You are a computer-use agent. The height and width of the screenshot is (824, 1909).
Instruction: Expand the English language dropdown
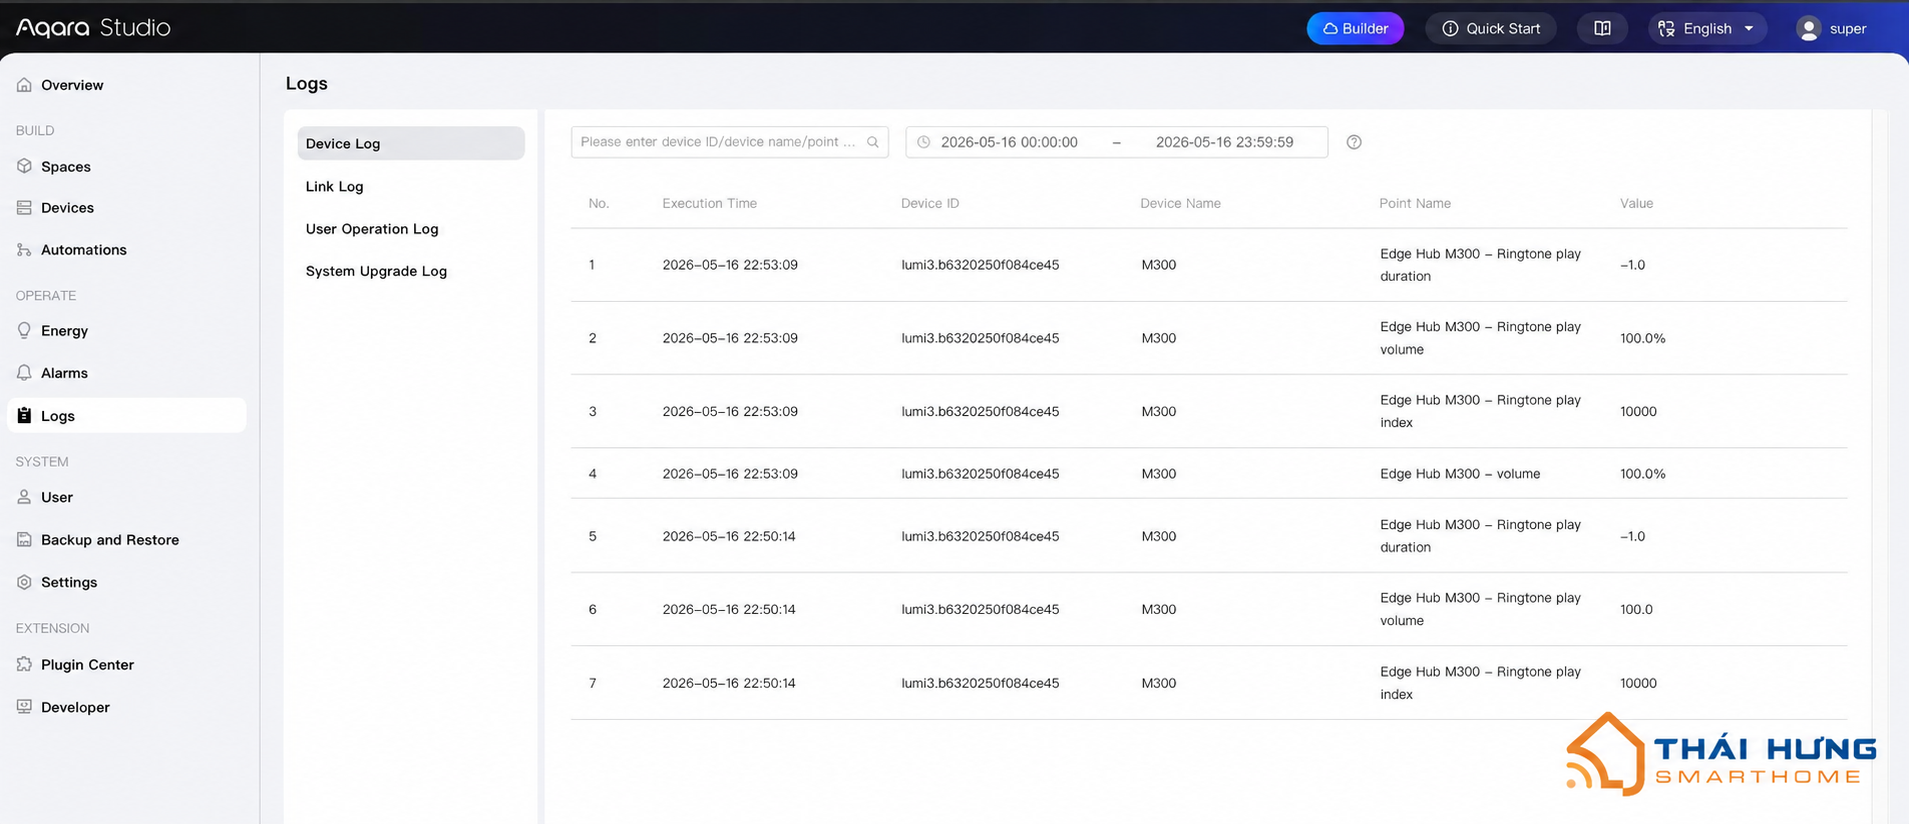tap(1708, 28)
